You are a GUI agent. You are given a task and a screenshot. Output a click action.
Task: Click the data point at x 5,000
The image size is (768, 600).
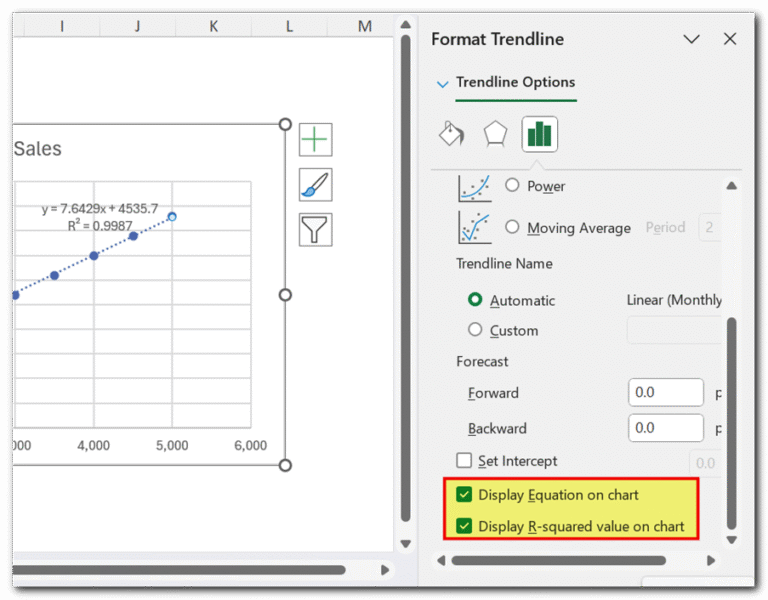click(172, 216)
